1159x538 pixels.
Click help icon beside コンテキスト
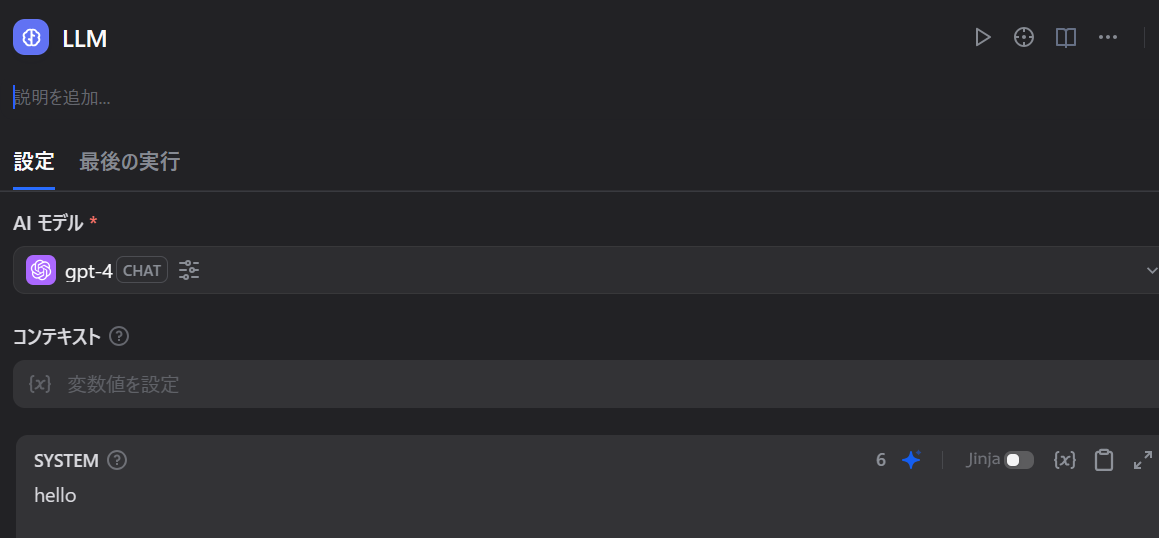119,336
